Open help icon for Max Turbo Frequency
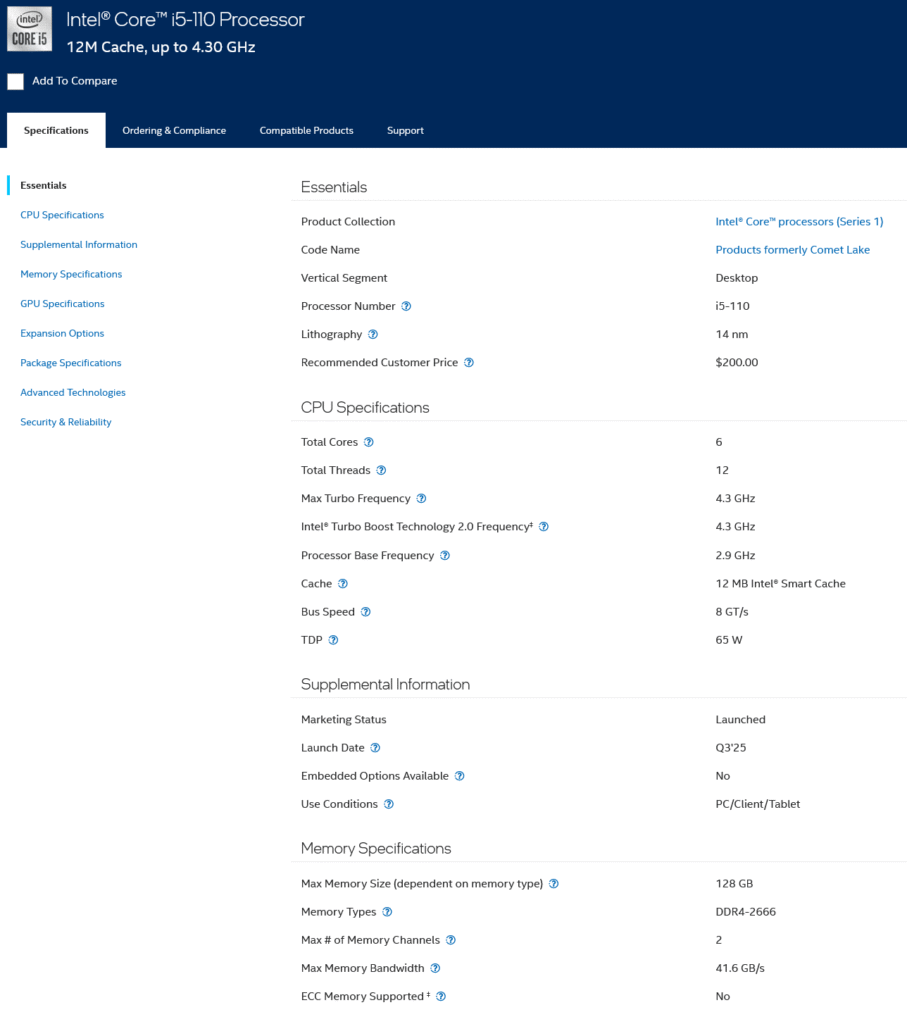 421,498
